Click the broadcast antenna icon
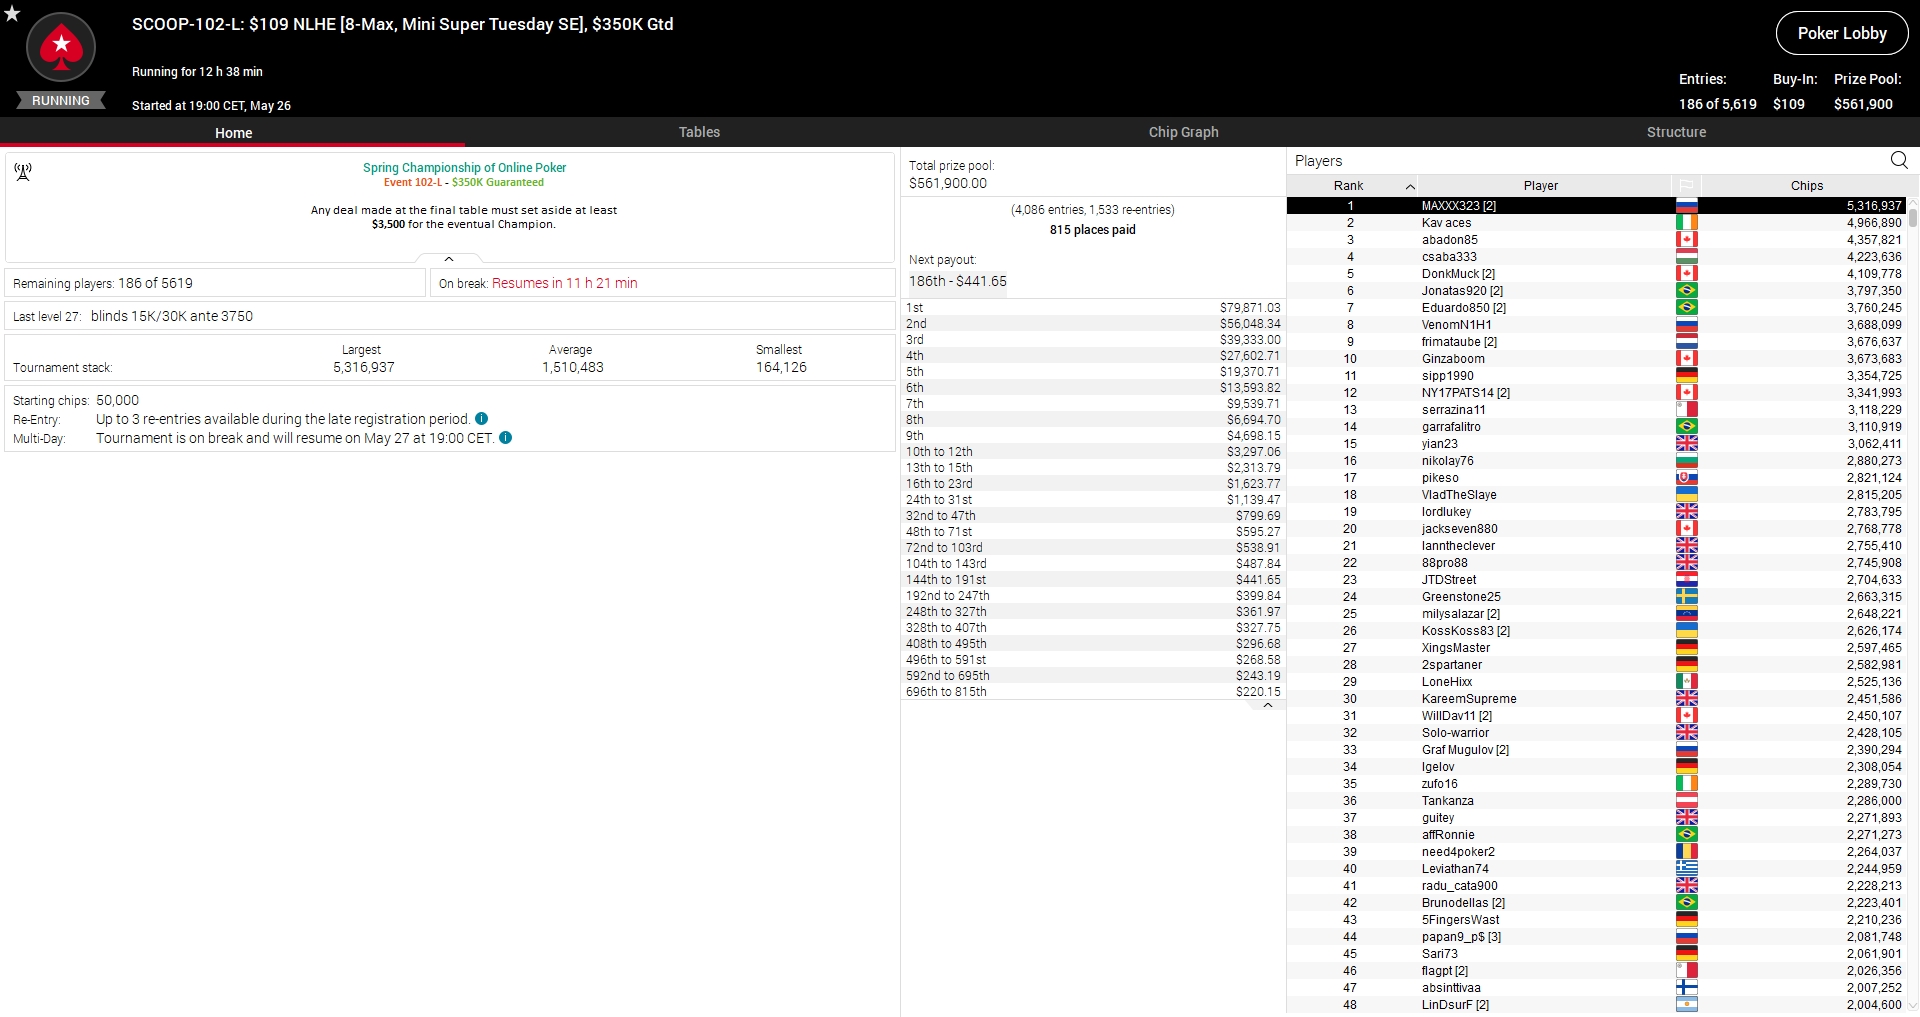 click(23, 172)
